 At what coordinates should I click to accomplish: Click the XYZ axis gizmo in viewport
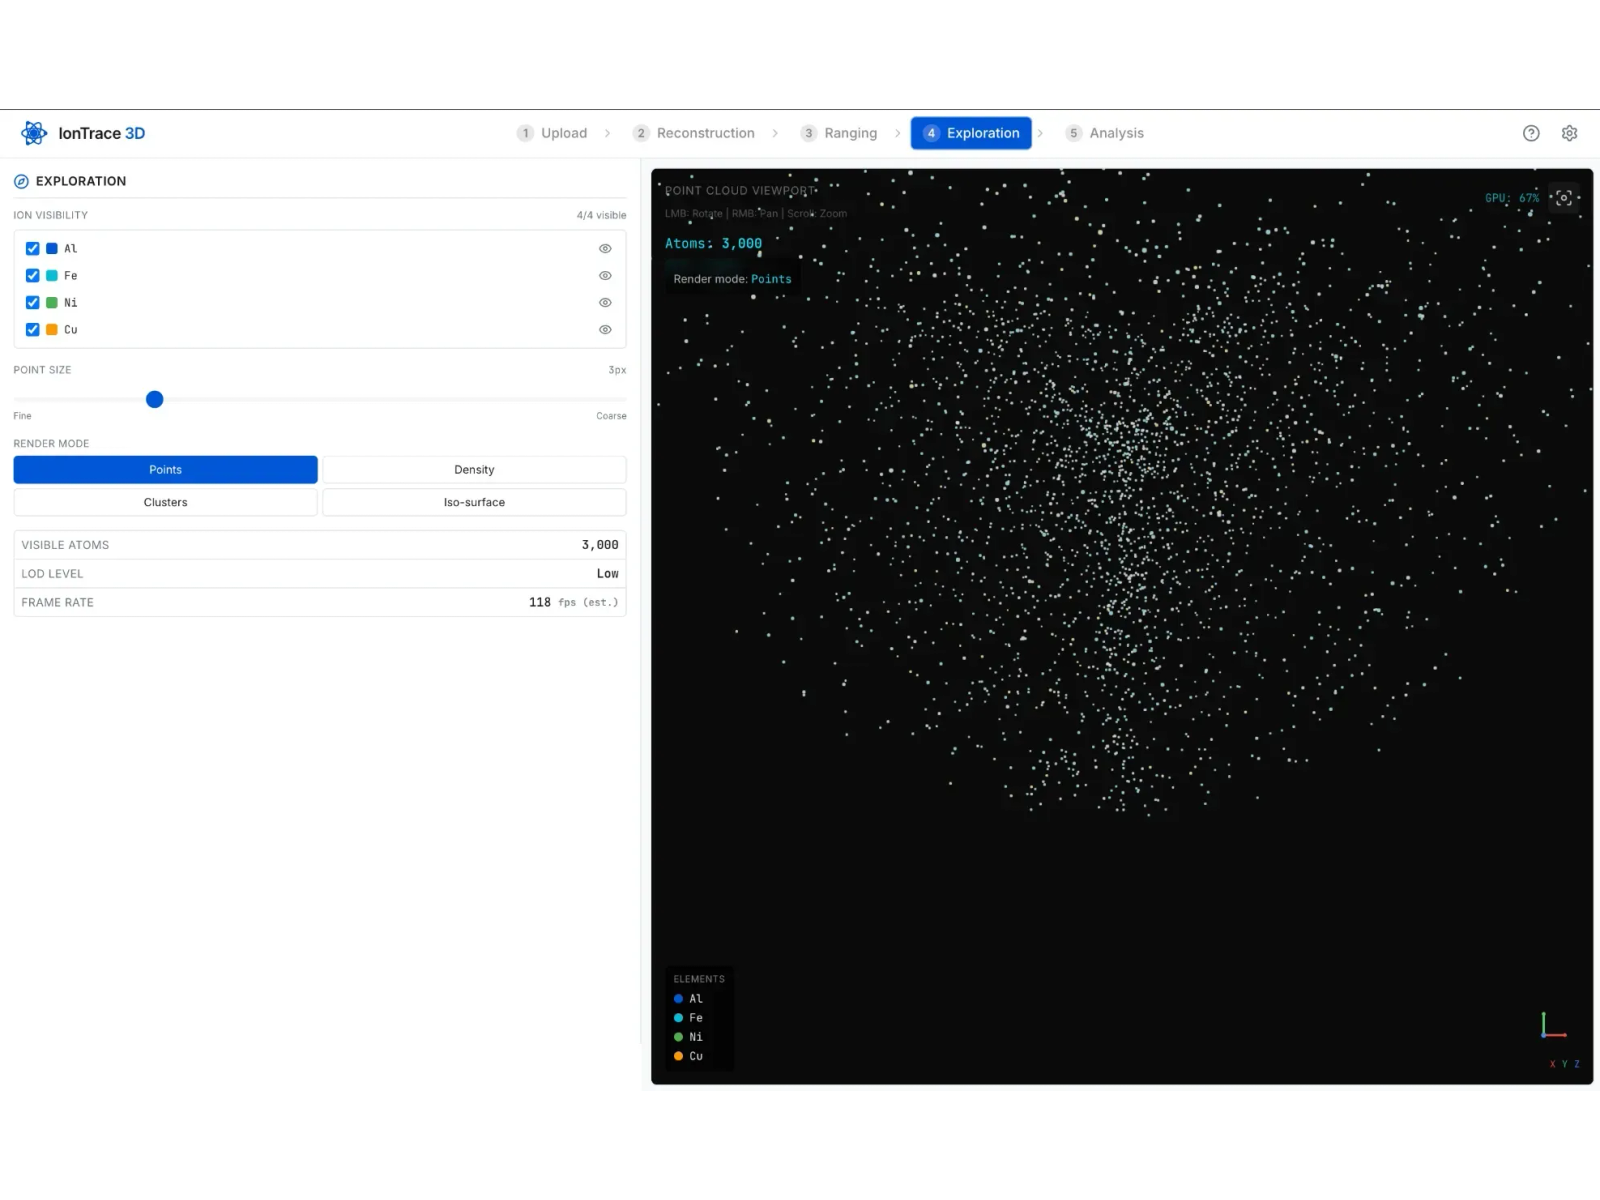click(x=1553, y=1026)
